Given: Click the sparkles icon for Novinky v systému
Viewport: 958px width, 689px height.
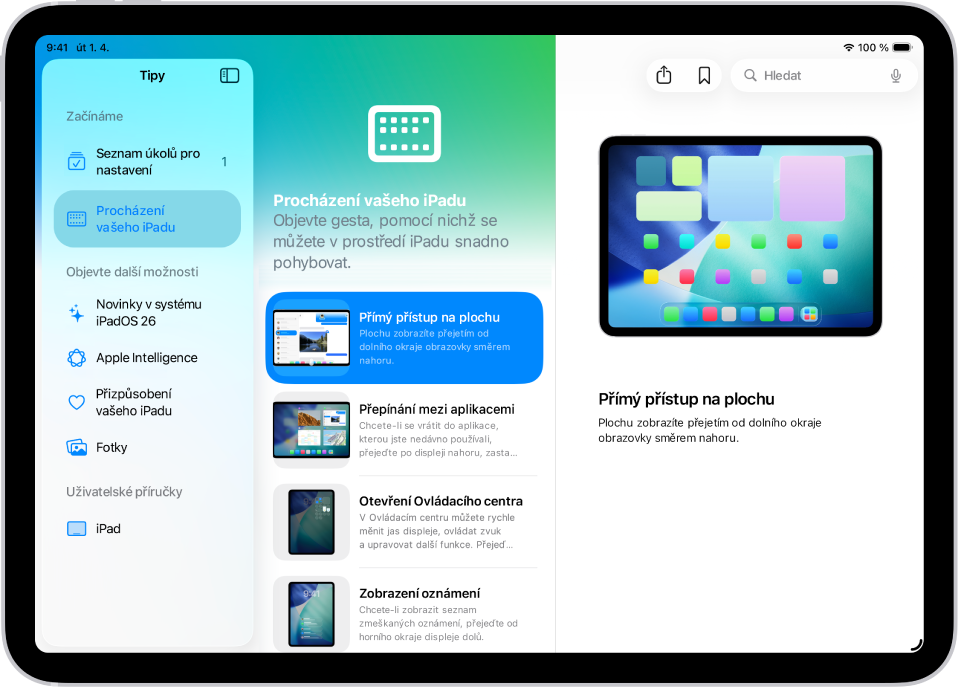Looking at the screenshot, I should point(76,313).
